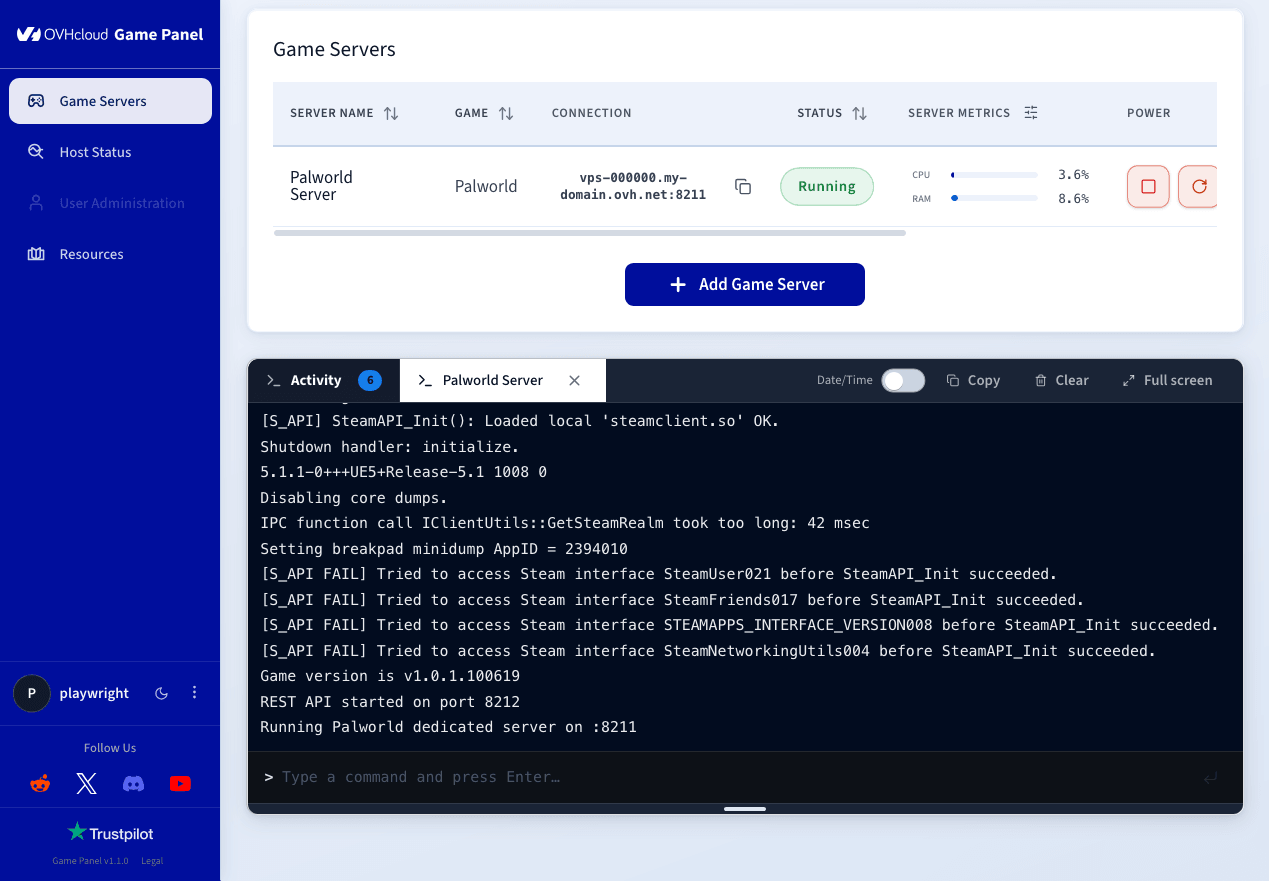Click the Activity badge showing 6
The image size is (1280, 881).
tap(370, 380)
